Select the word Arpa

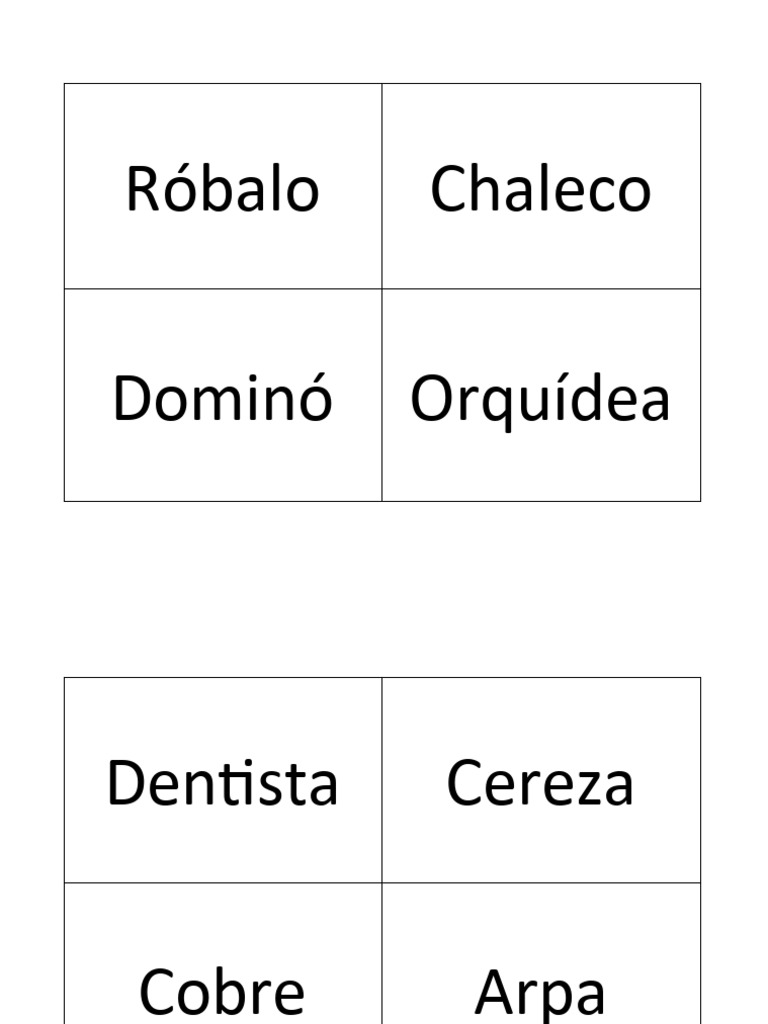[540, 990]
